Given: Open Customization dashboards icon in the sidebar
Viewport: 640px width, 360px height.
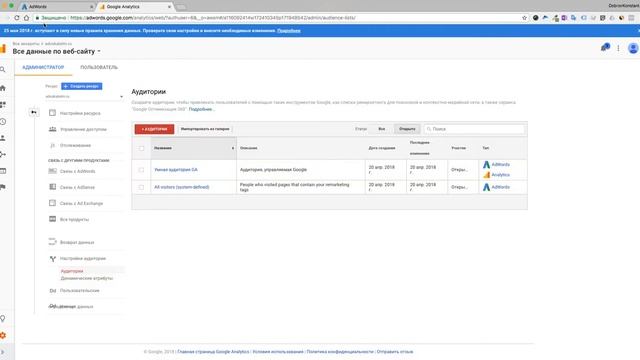Looking at the screenshot, I should point(3,105).
